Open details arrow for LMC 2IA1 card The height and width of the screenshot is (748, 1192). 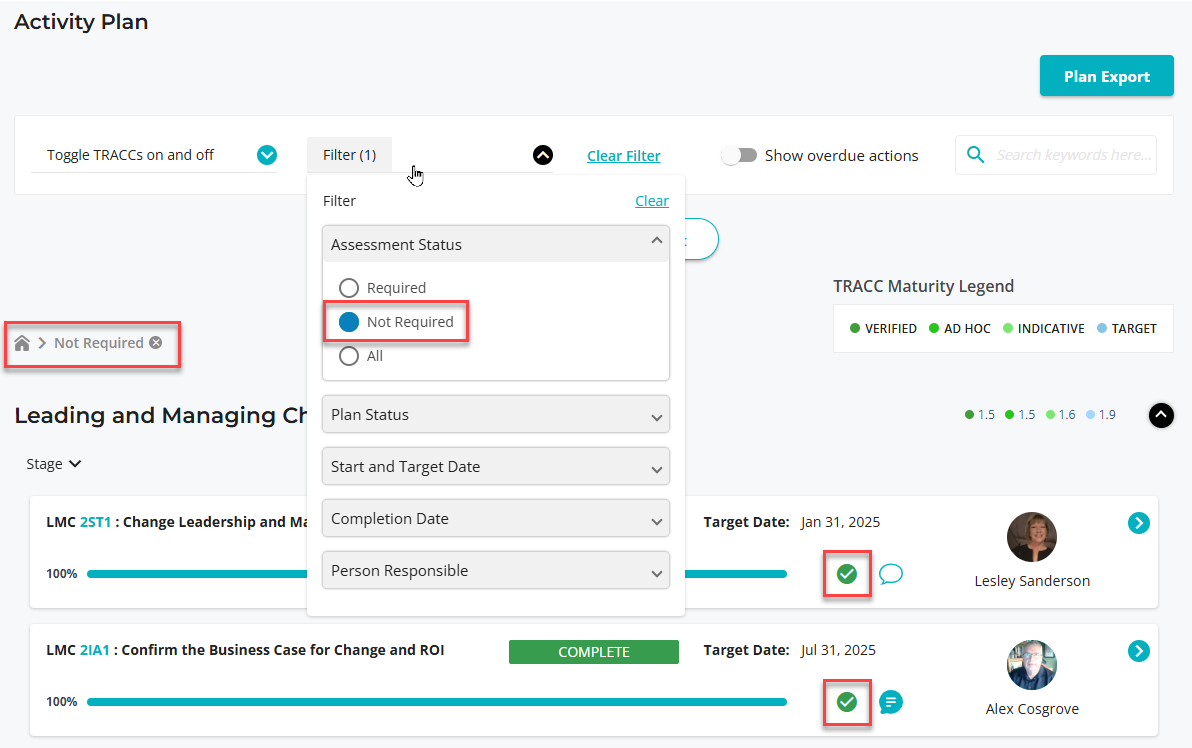click(x=1138, y=651)
